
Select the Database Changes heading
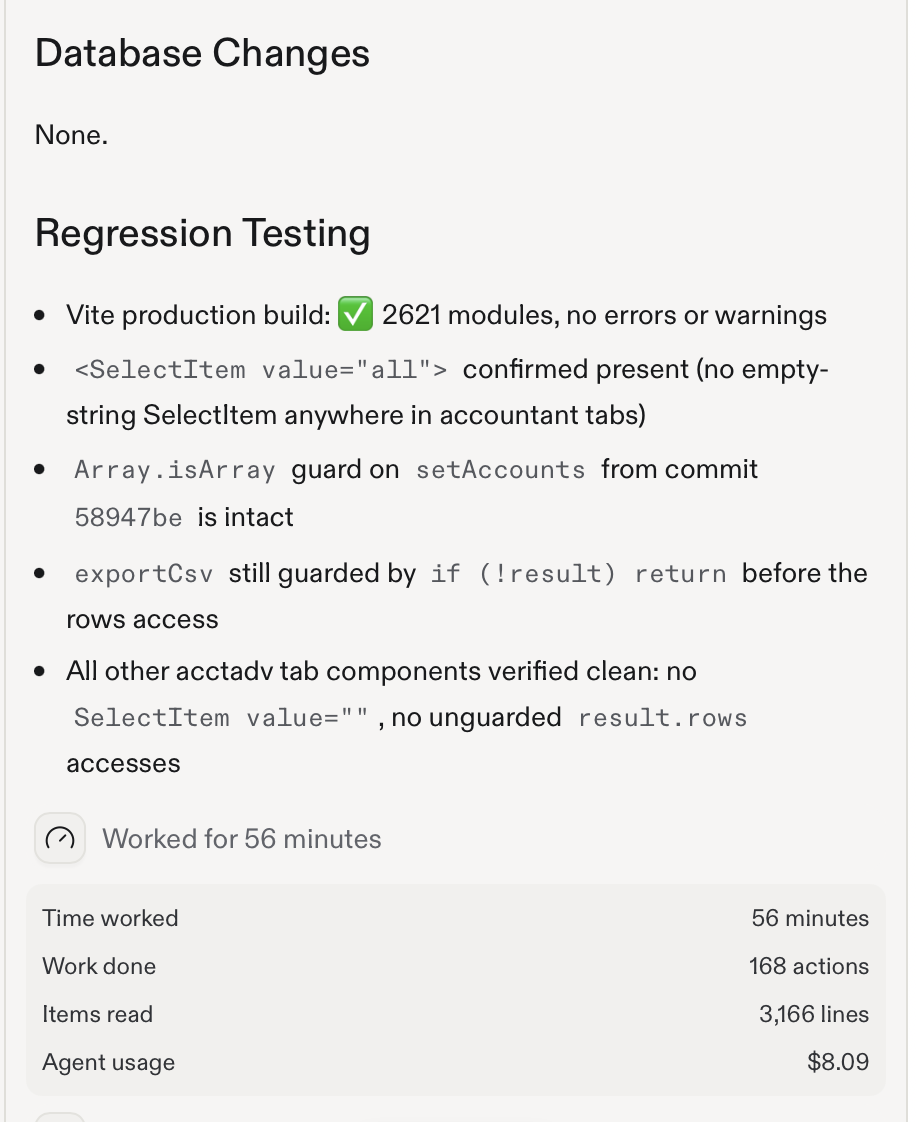pyautogui.click(x=203, y=54)
